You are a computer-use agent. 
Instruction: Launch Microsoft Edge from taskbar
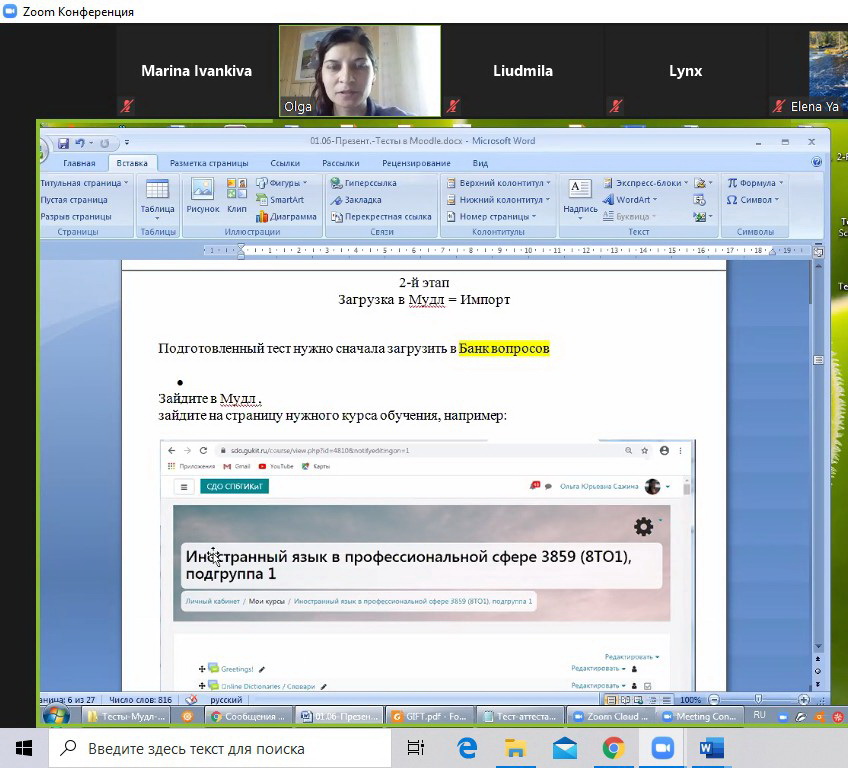(467, 749)
